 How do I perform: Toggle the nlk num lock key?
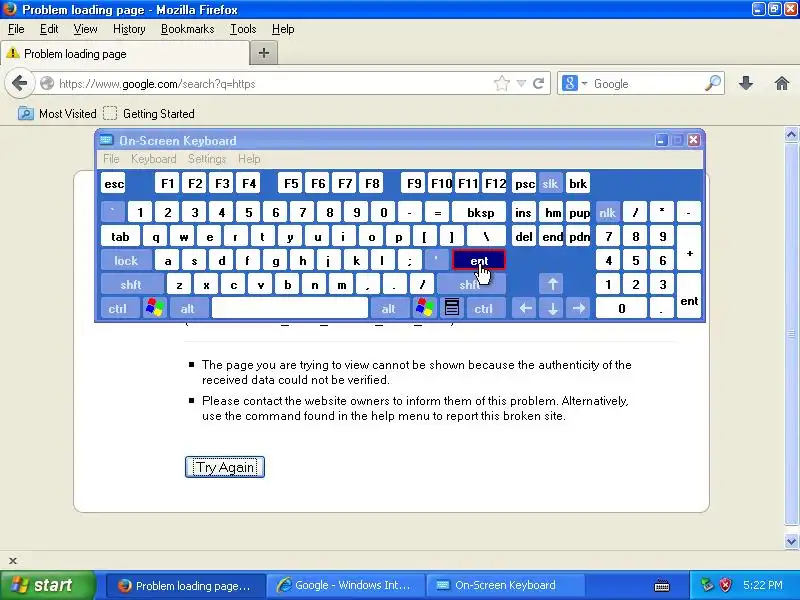(x=607, y=213)
